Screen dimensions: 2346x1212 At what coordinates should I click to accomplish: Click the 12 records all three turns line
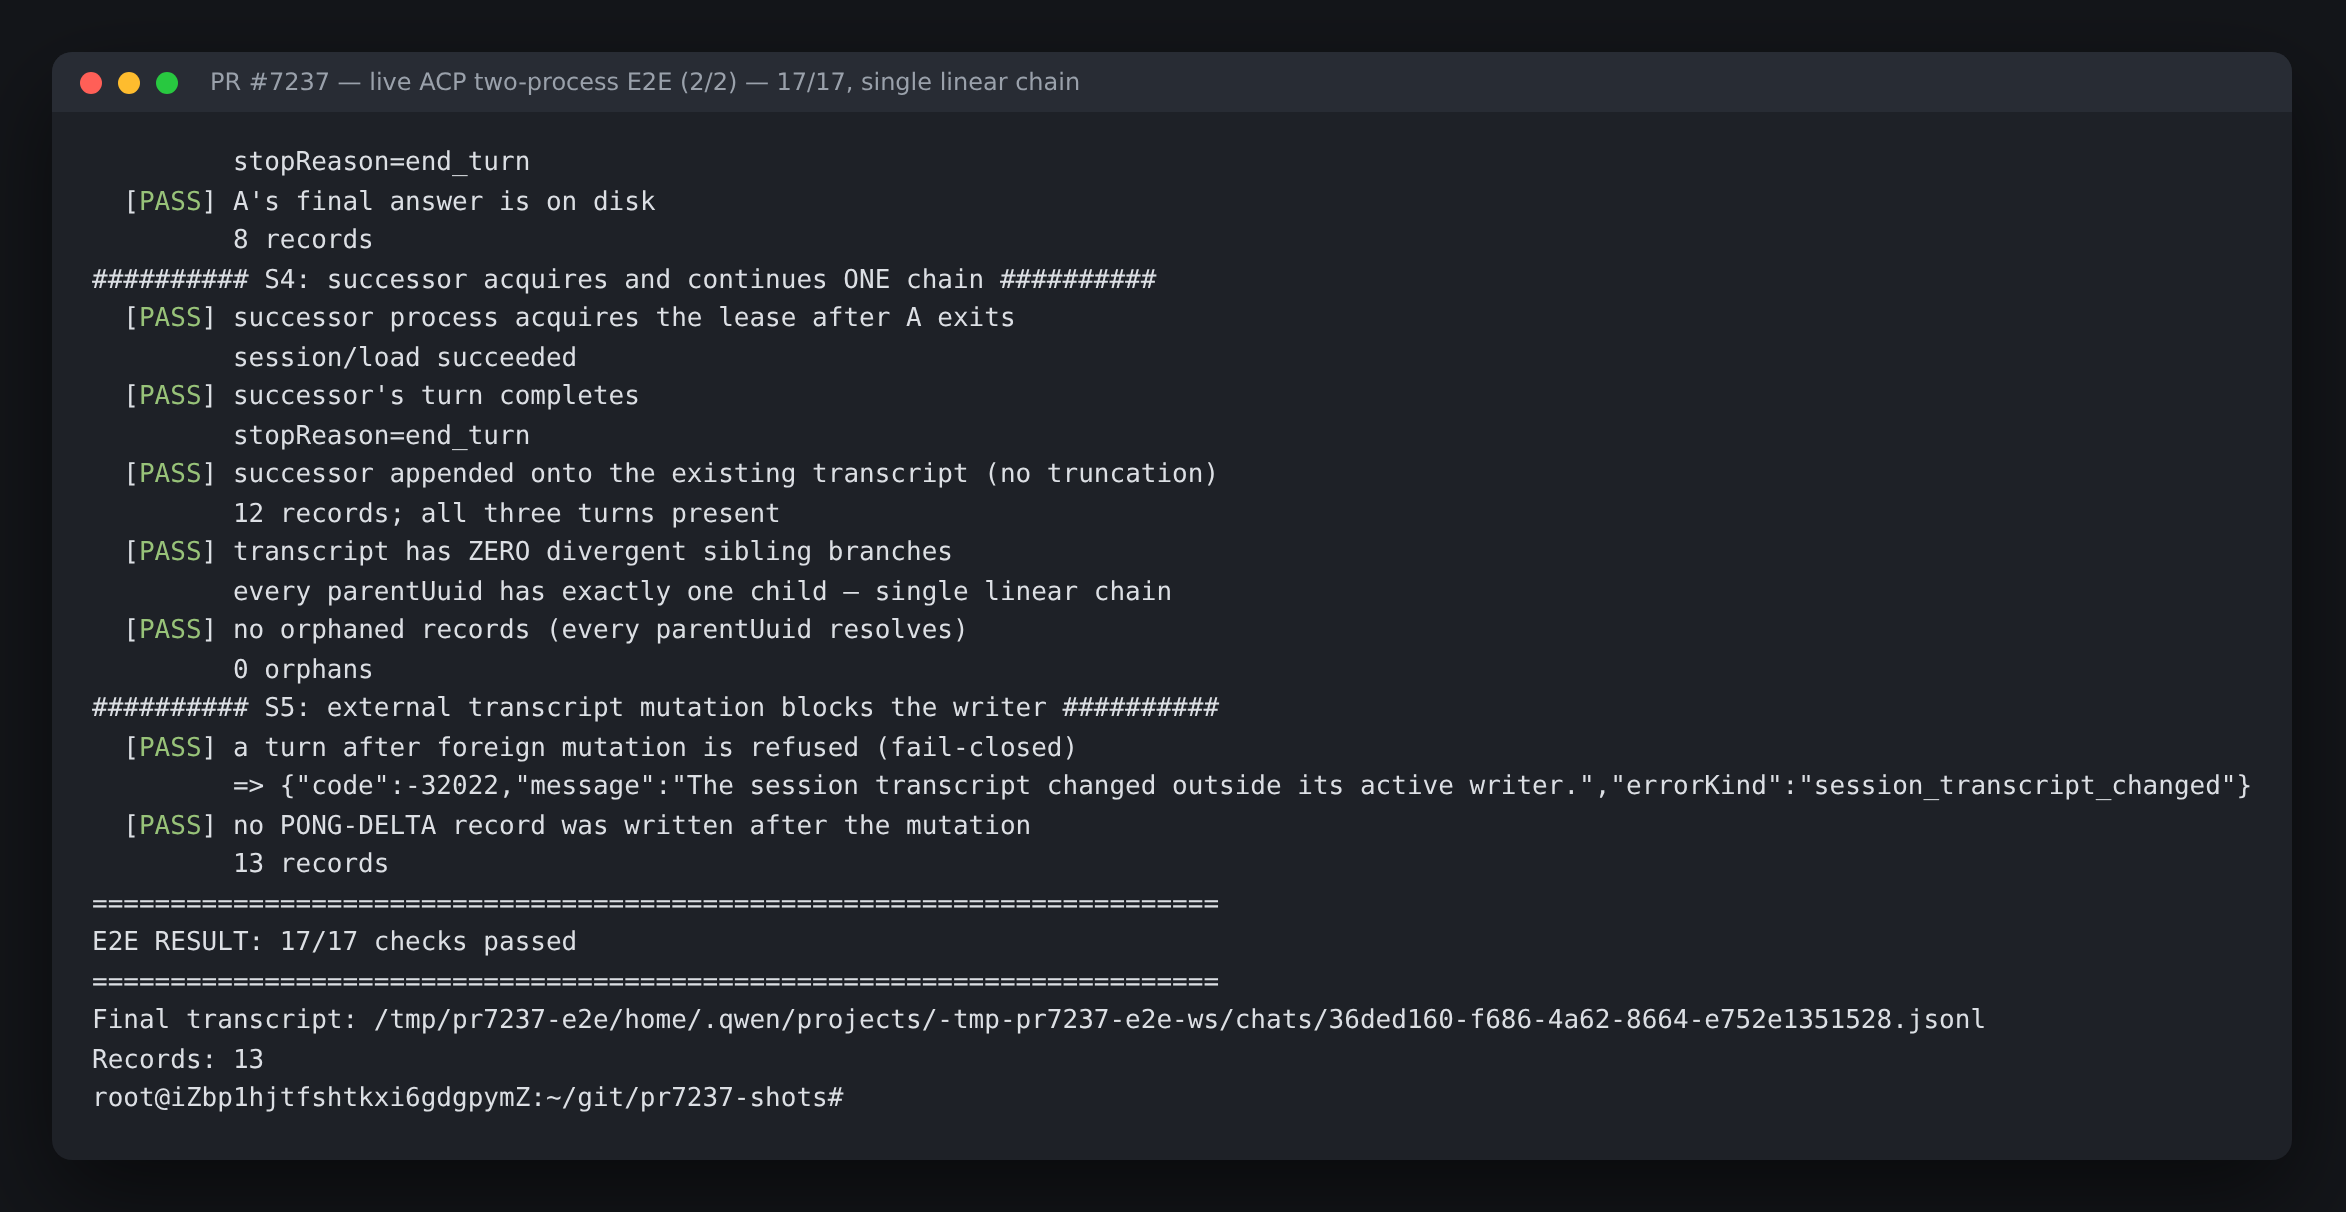[x=506, y=513]
